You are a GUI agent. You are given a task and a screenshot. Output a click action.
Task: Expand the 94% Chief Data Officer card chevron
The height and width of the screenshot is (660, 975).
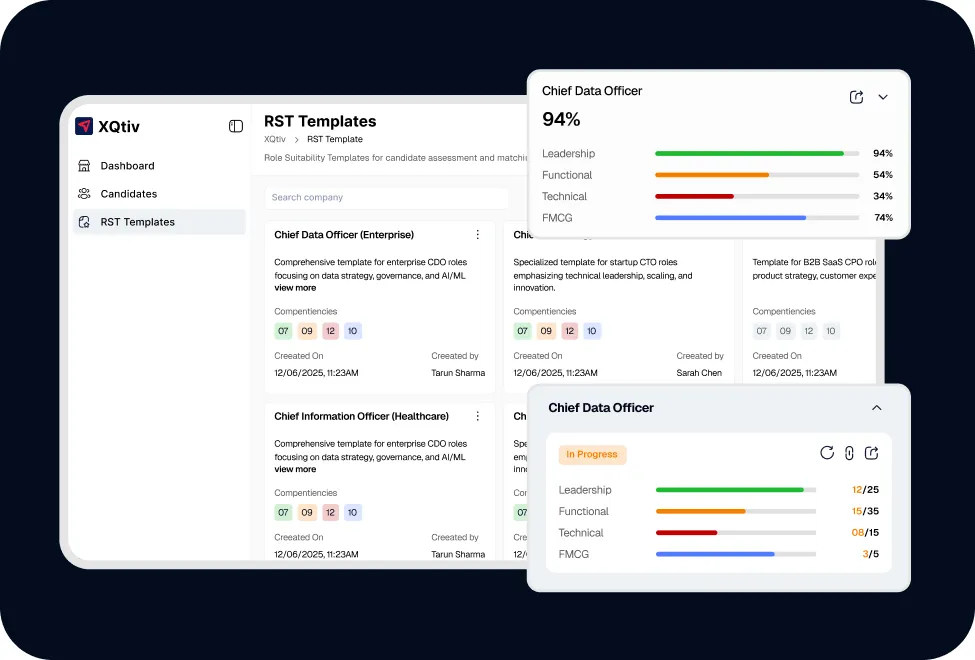(x=883, y=97)
